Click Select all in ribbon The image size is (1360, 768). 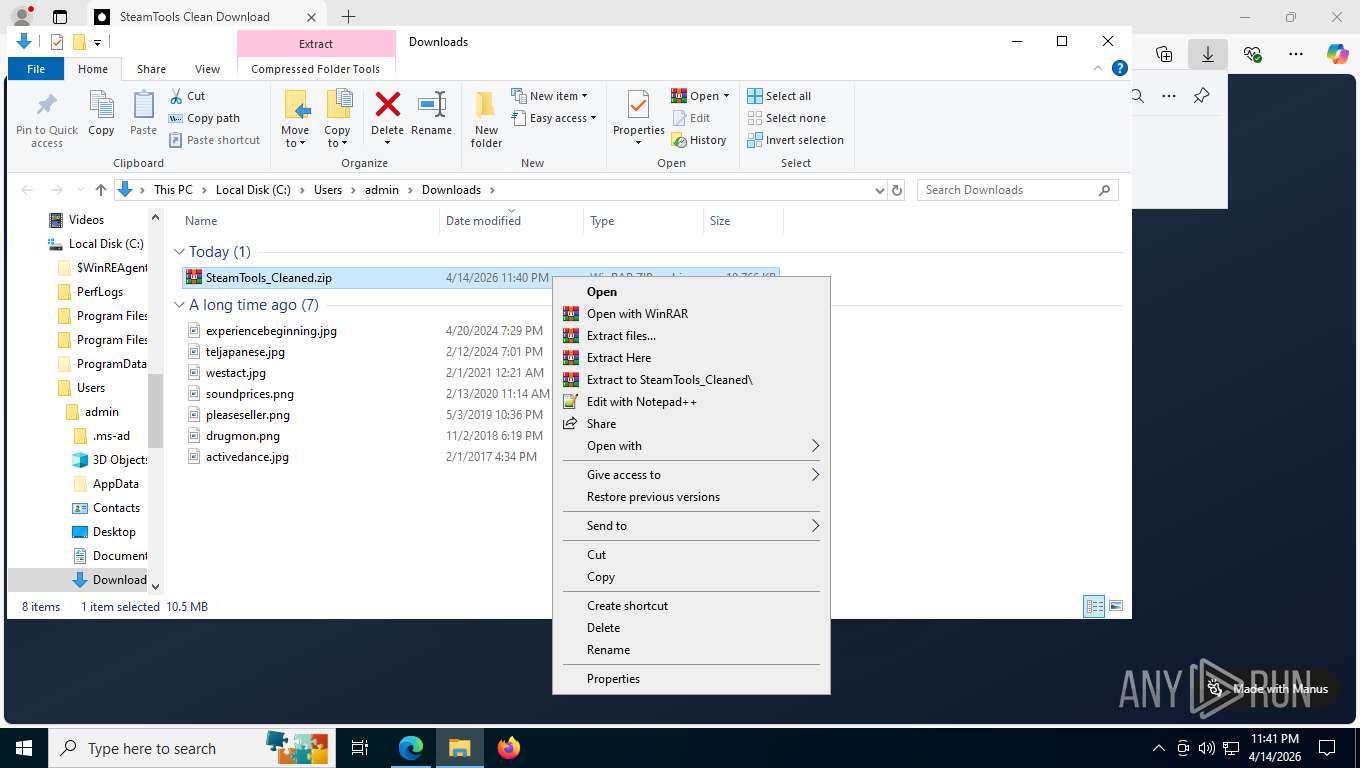click(779, 96)
